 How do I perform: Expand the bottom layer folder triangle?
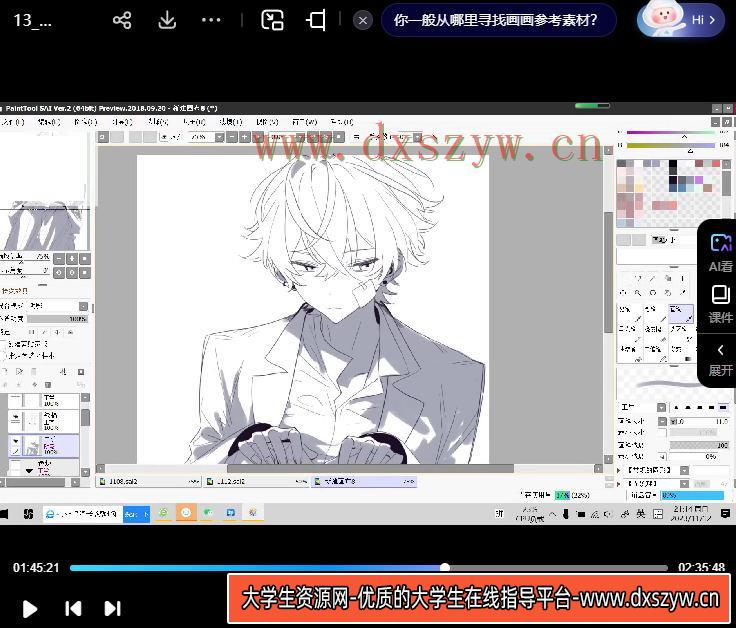pos(29,470)
